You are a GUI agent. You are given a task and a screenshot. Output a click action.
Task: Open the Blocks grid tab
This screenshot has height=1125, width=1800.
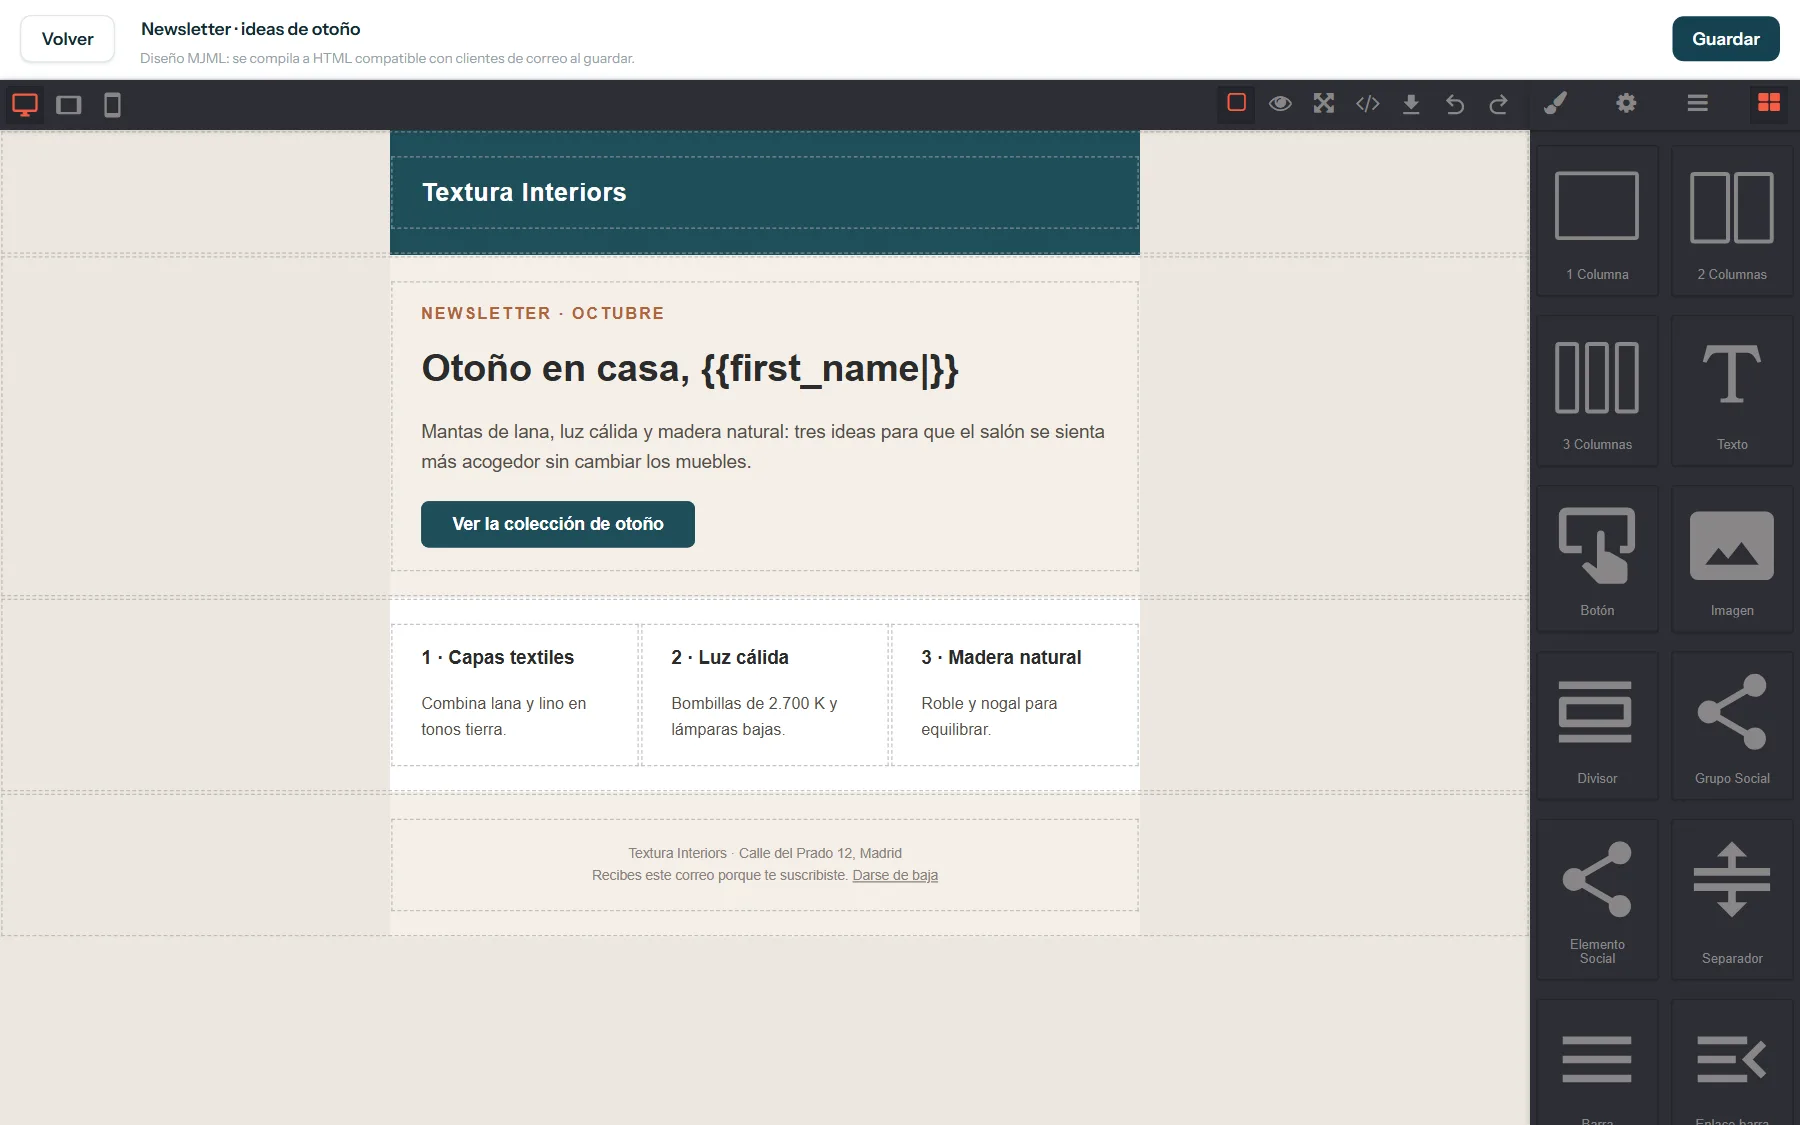pyautogui.click(x=1769, y=103)
